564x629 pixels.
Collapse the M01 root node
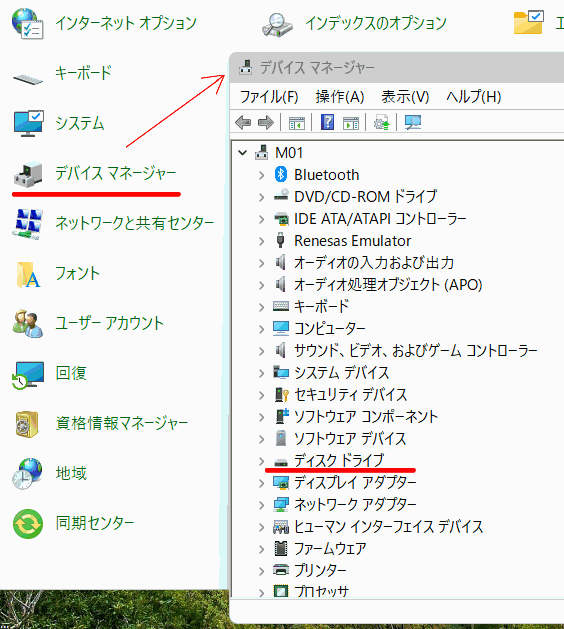pyautogui.click(x=242, y=152)
